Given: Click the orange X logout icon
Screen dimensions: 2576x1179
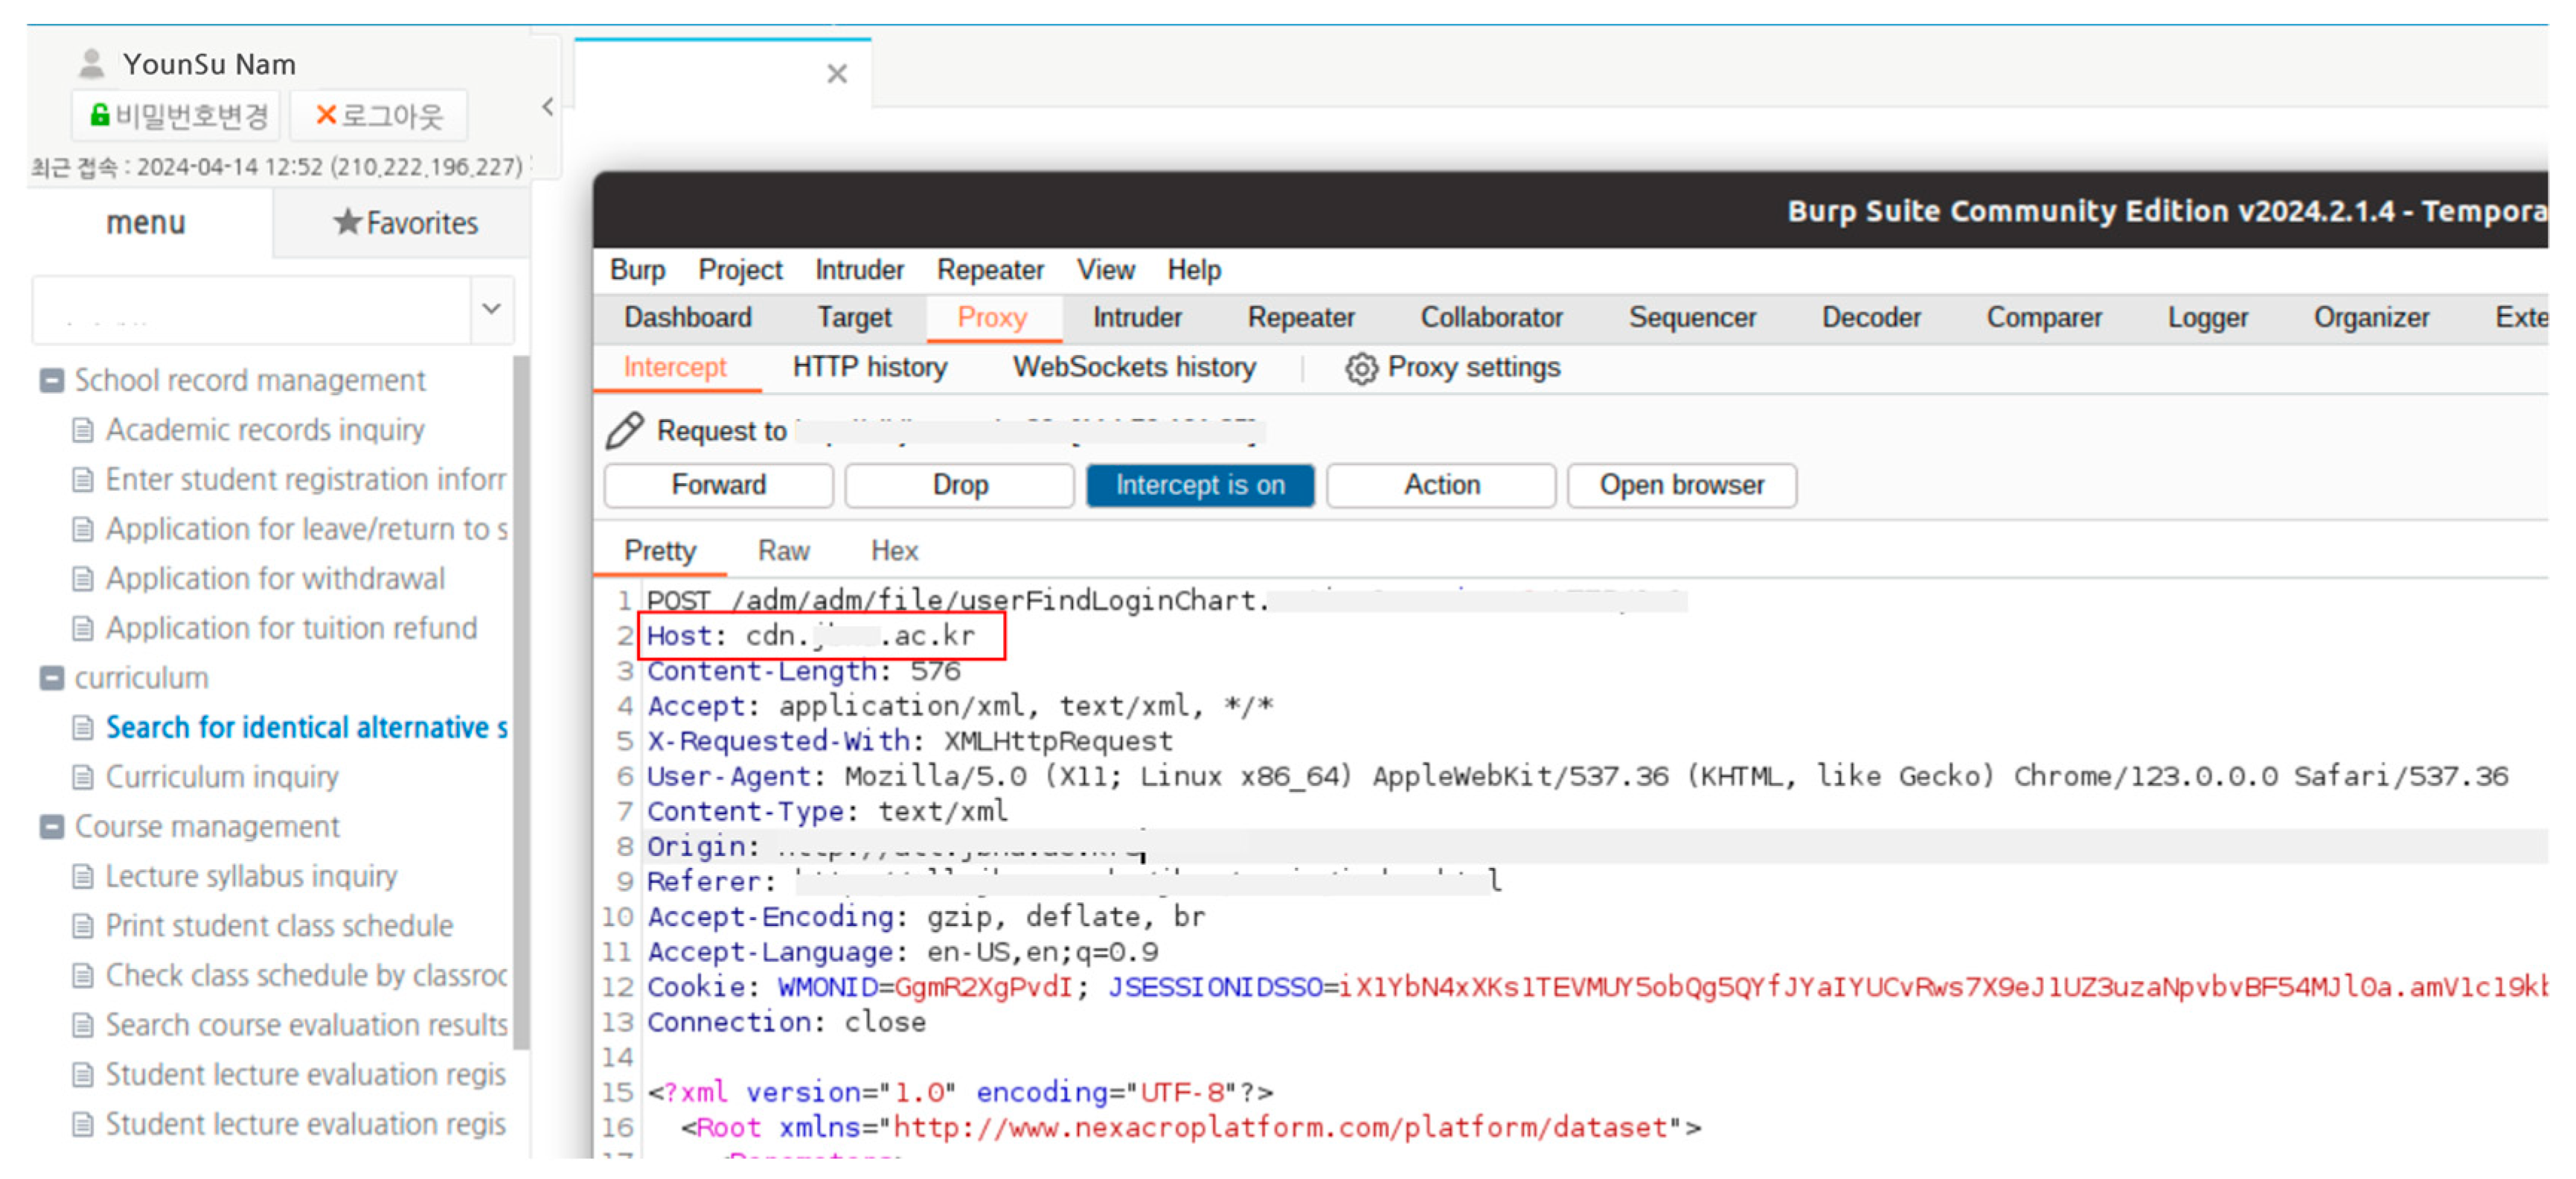Looking at the screenshot, I should [326, 115].
